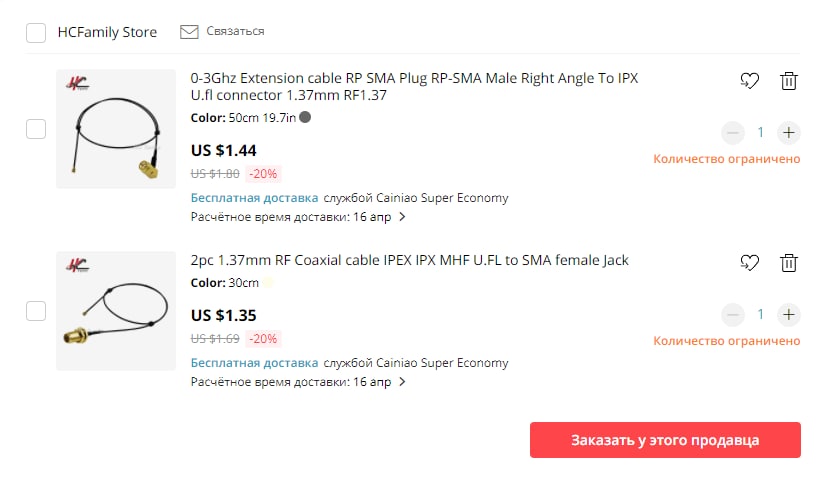
Task: Click the Связаться link
Action: coord(235,32)
